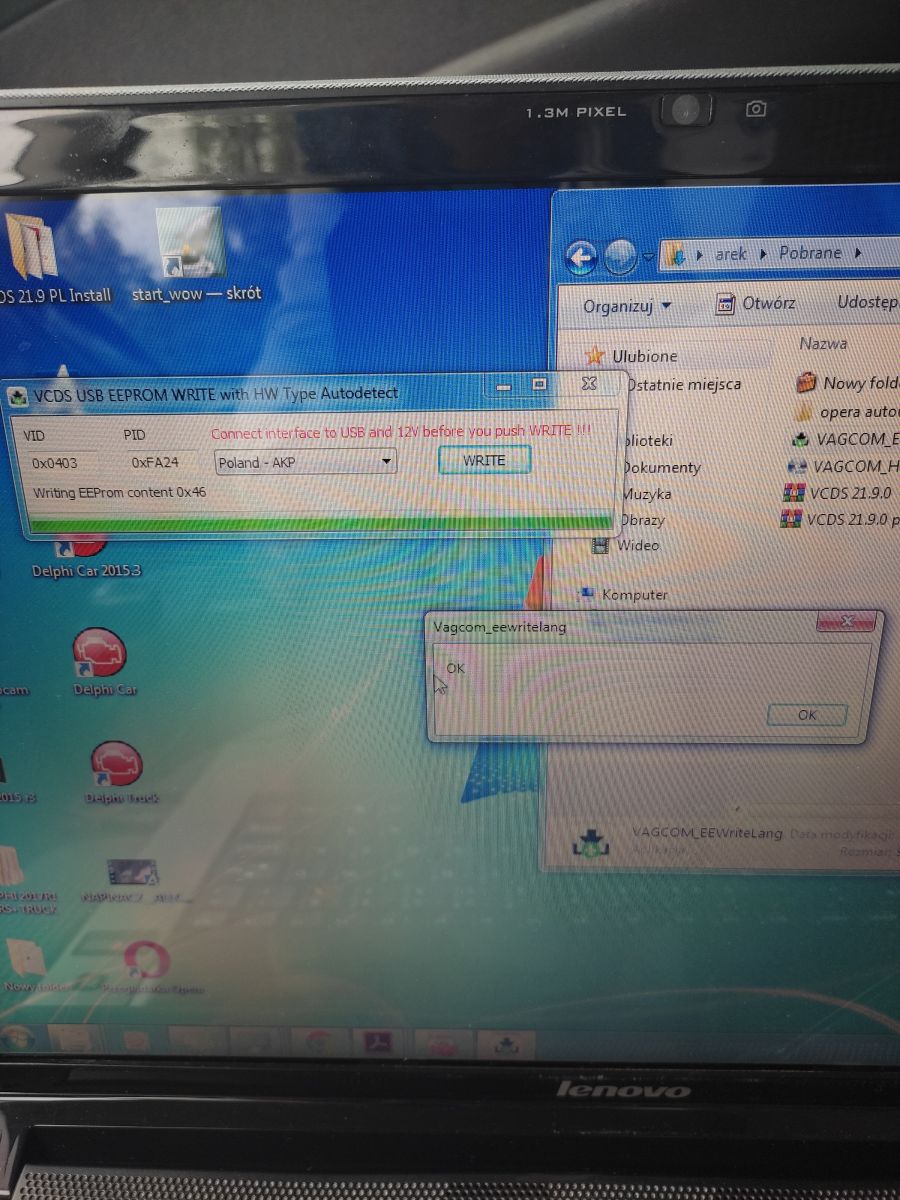The image size is (900, 1200).
Task: Open Obrazy library in navigation pane
Action: (x=642, y=520)
